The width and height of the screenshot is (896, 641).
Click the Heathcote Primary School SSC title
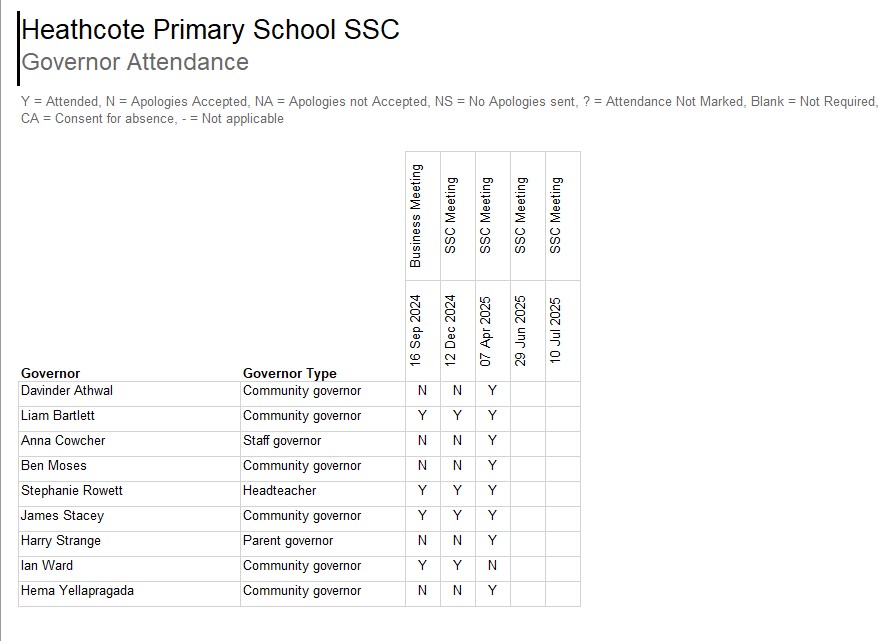(210, 30)
